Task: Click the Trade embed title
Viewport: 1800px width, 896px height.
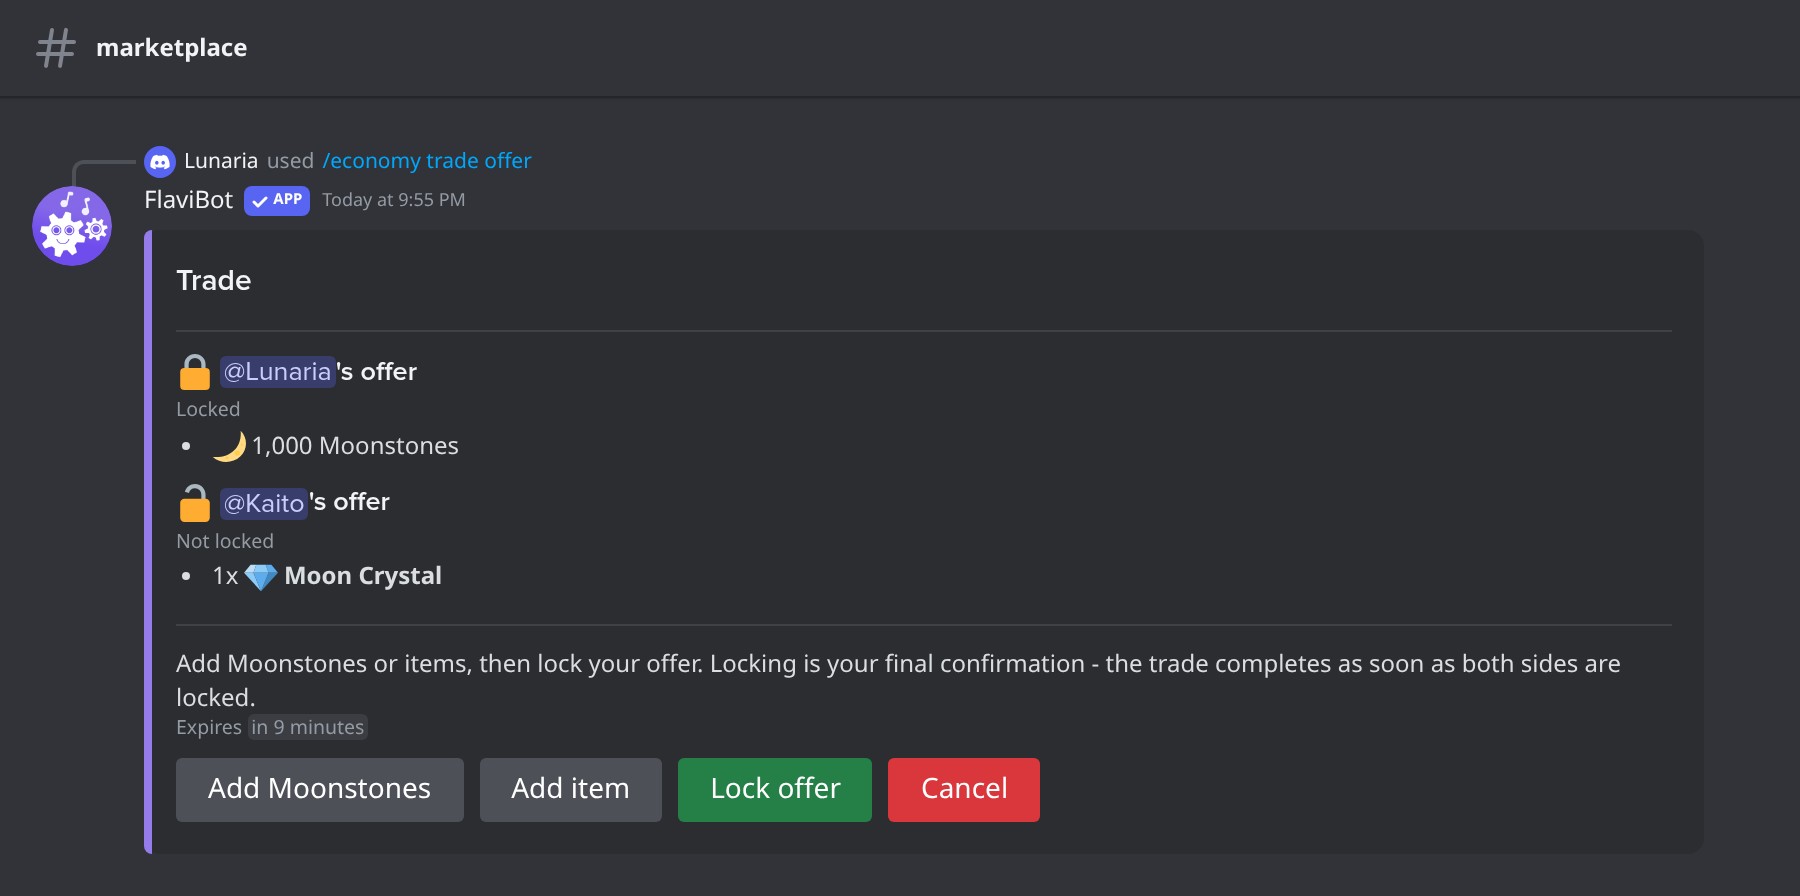Action: (214, 281)
